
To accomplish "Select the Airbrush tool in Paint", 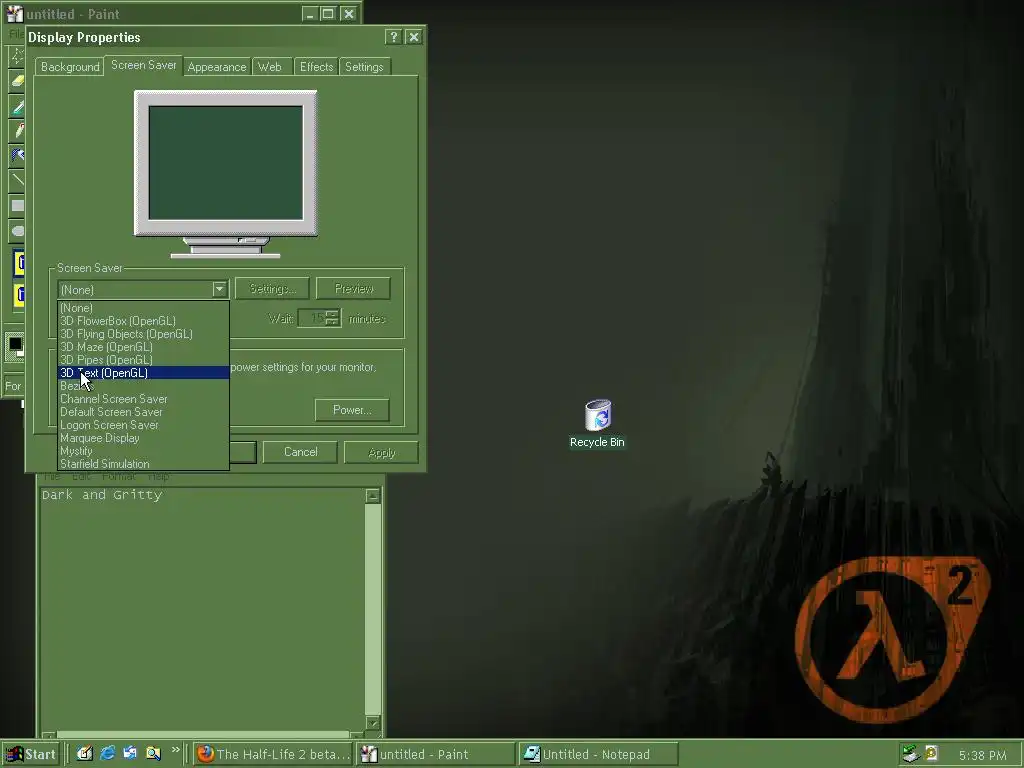I will pos(17,155).
